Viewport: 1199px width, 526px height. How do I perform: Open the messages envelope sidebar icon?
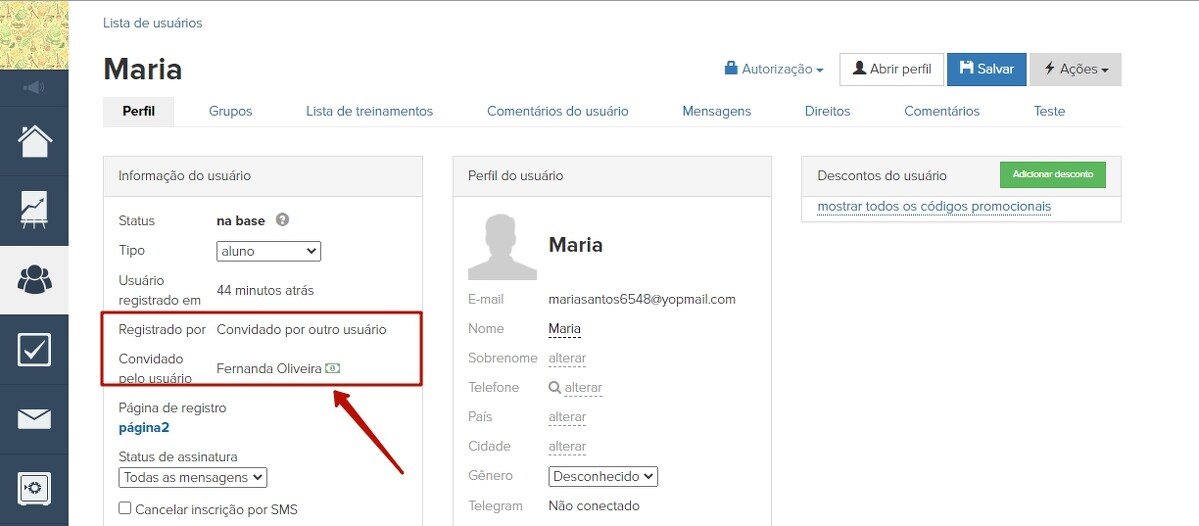34,419
